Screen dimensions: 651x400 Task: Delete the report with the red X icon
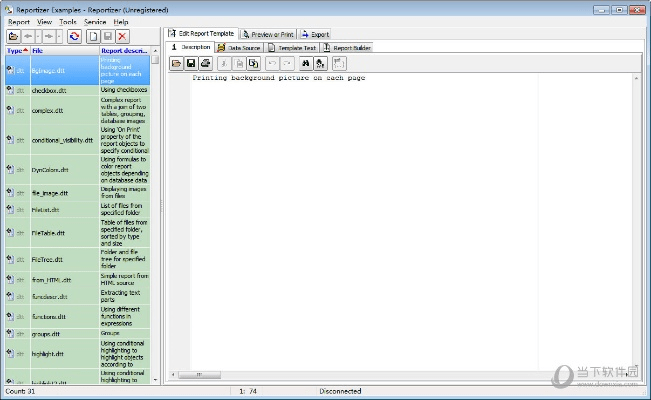point(122,36)
